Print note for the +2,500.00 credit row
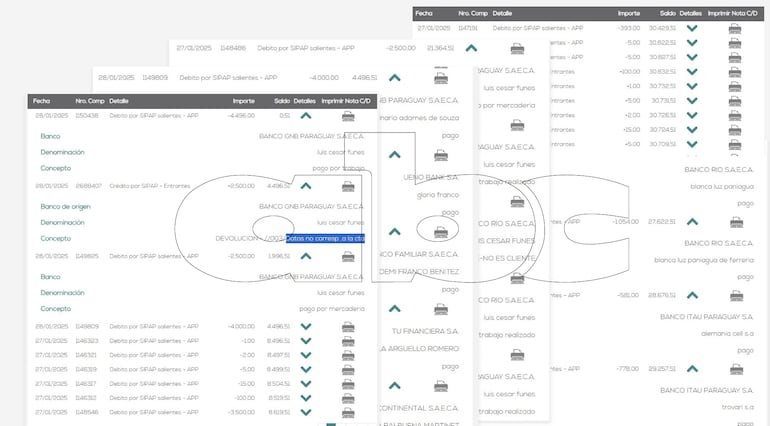 tap(348, 186)
